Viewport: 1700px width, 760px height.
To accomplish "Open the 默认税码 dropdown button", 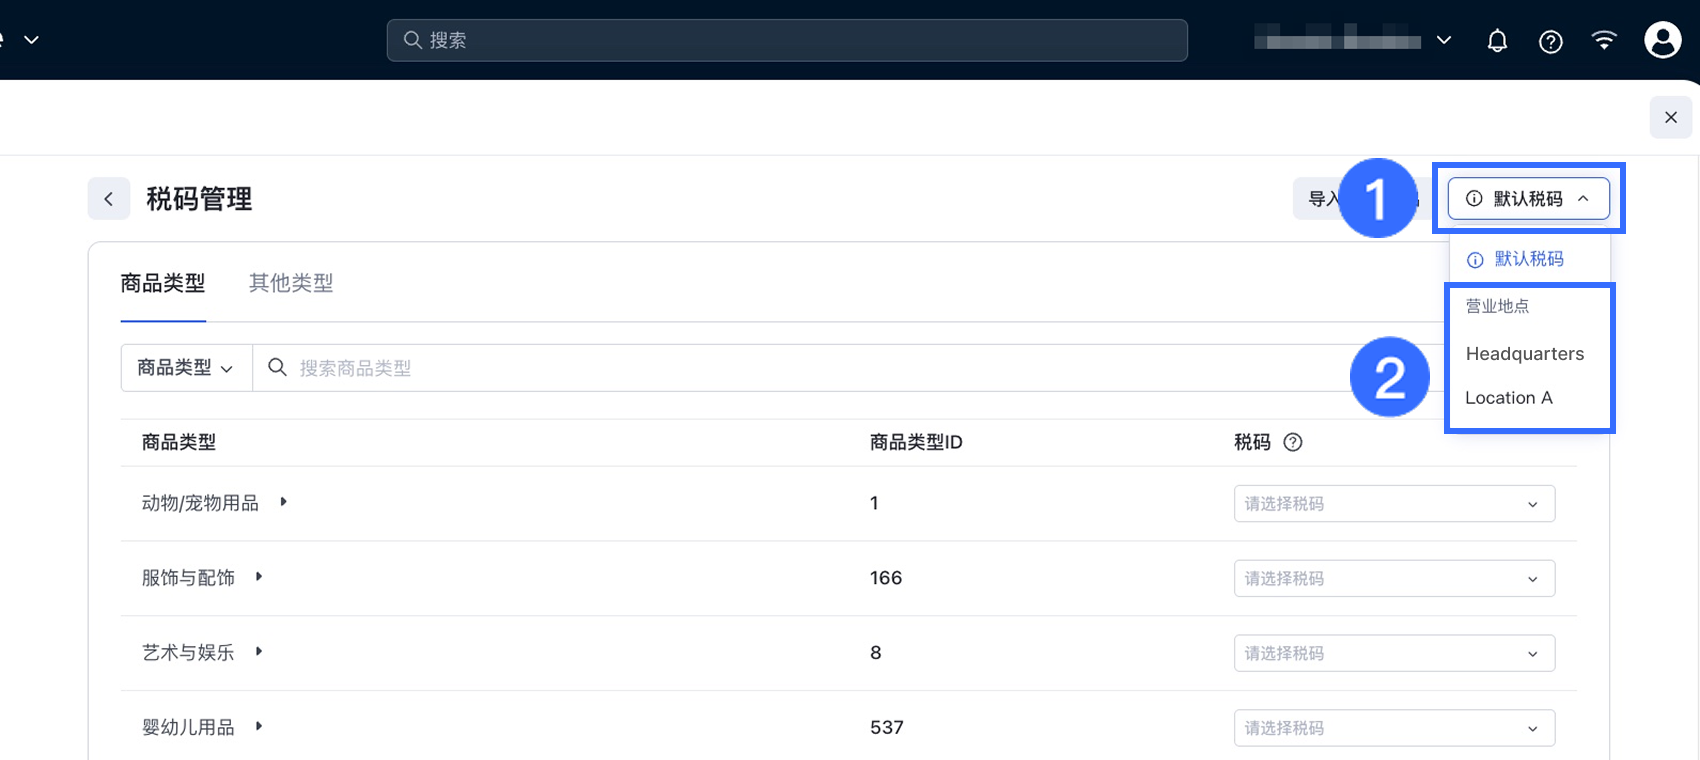I will 1528,199.
